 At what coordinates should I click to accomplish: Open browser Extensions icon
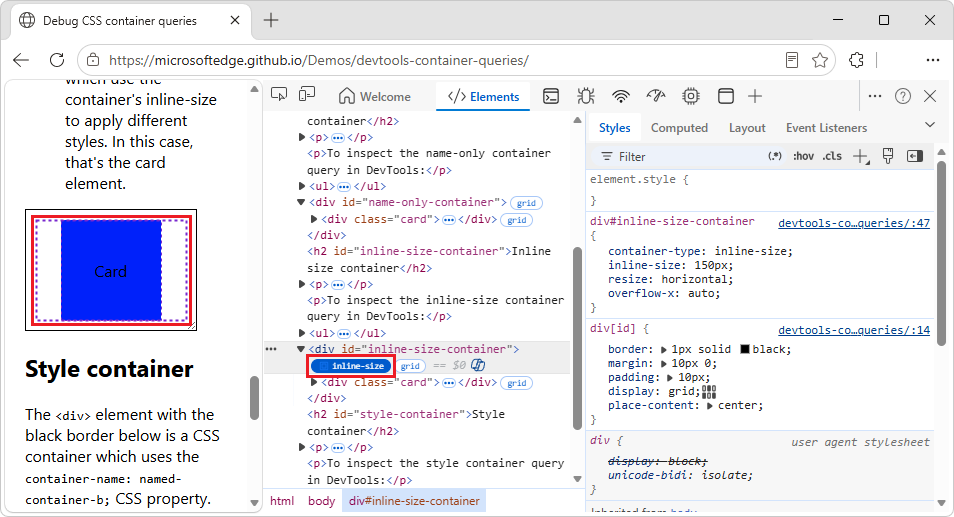click(856, 60)
